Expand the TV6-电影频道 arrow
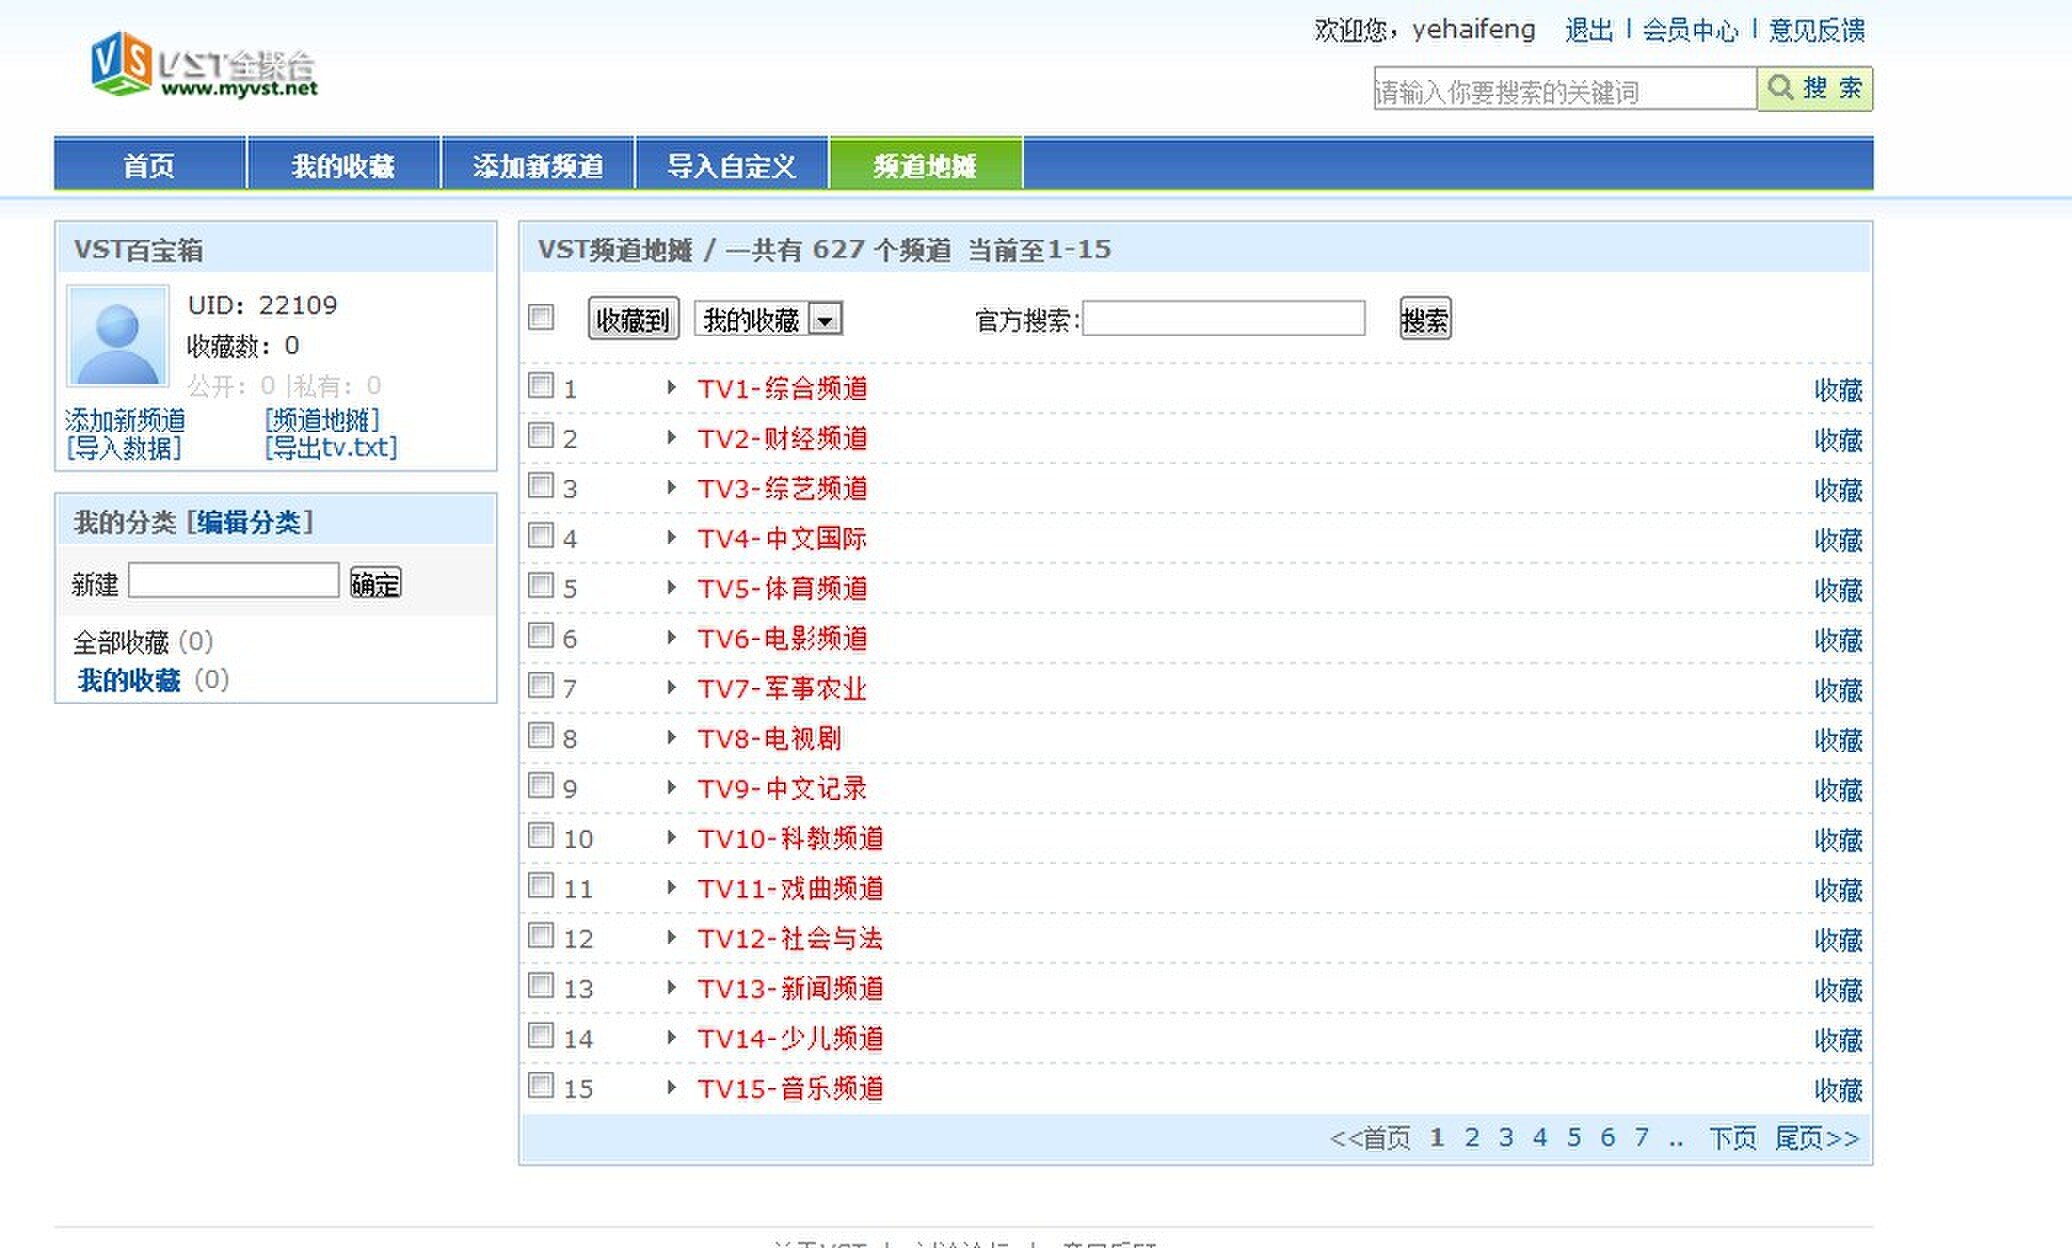The width and height of the screenshot is (2072, 1248). pos(672,637)
